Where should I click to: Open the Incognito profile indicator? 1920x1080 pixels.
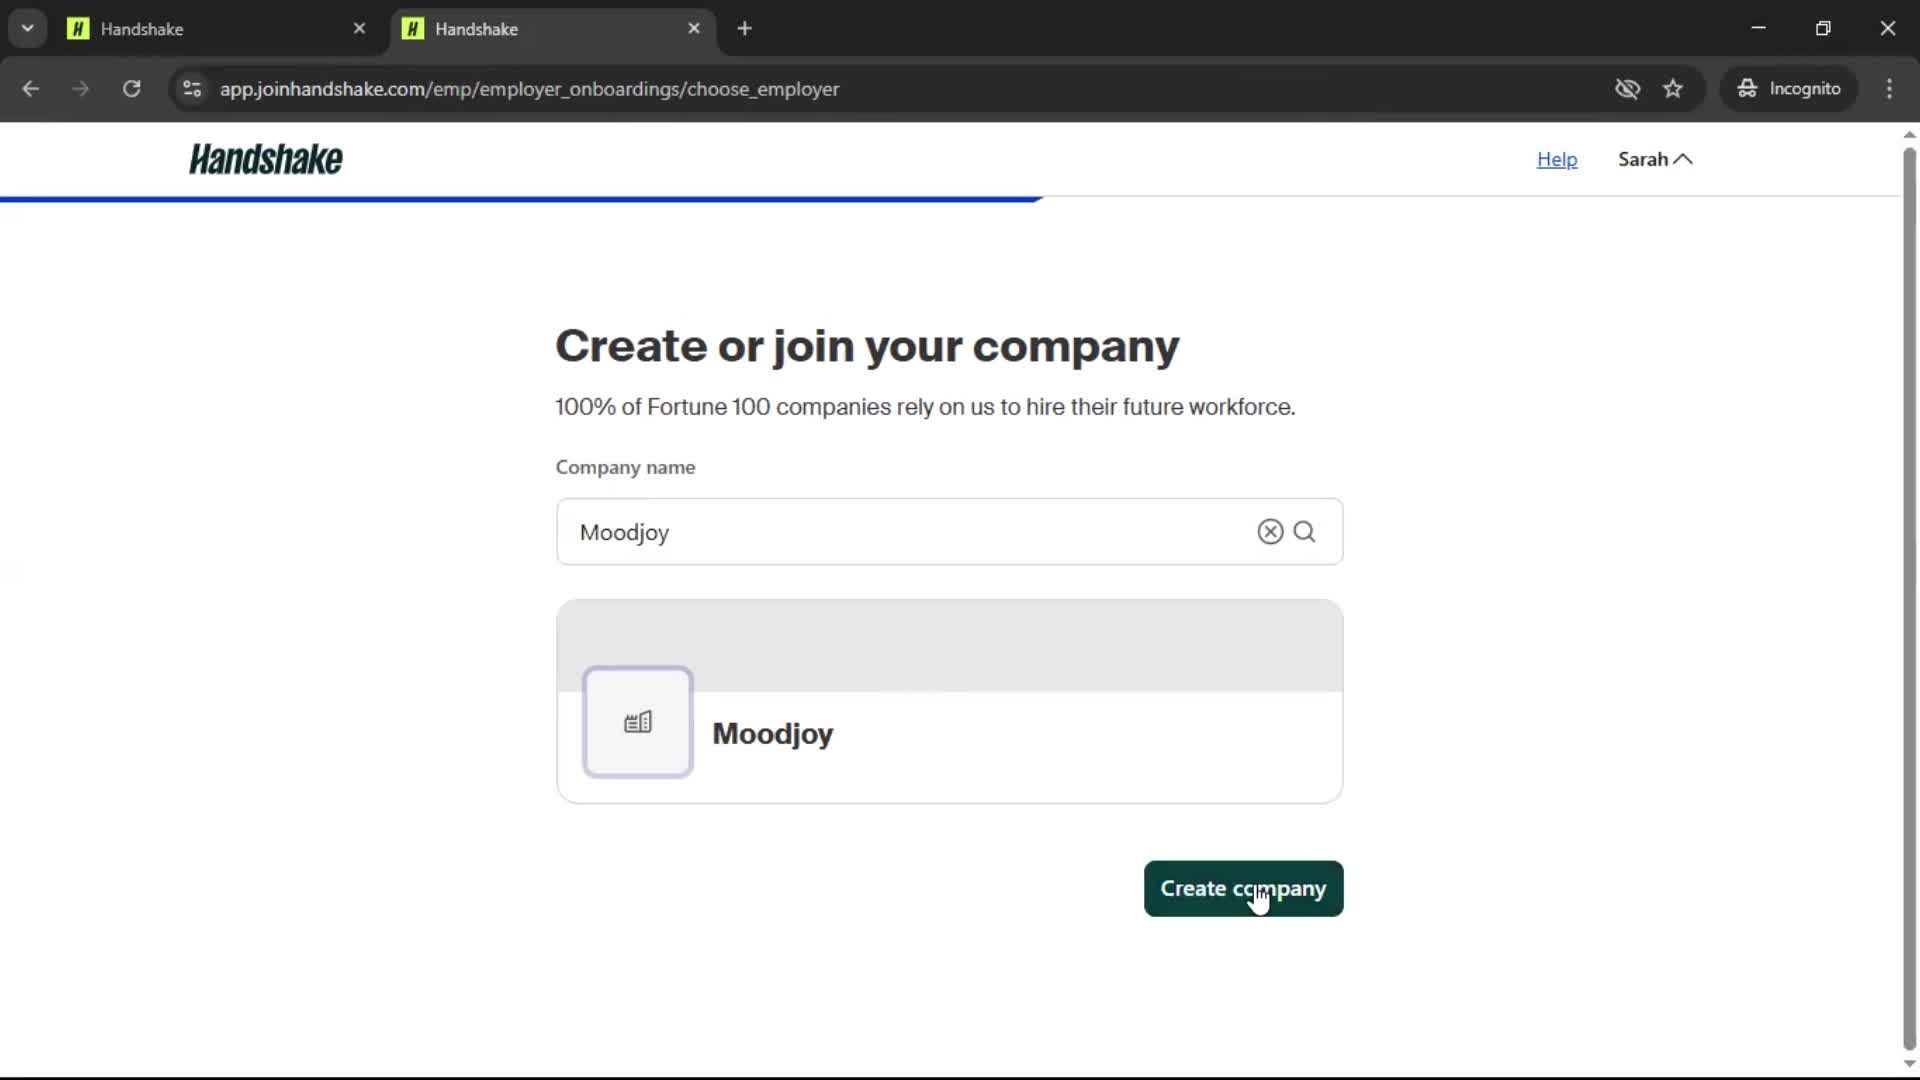pyautogui.click(x=1789, y=89)
